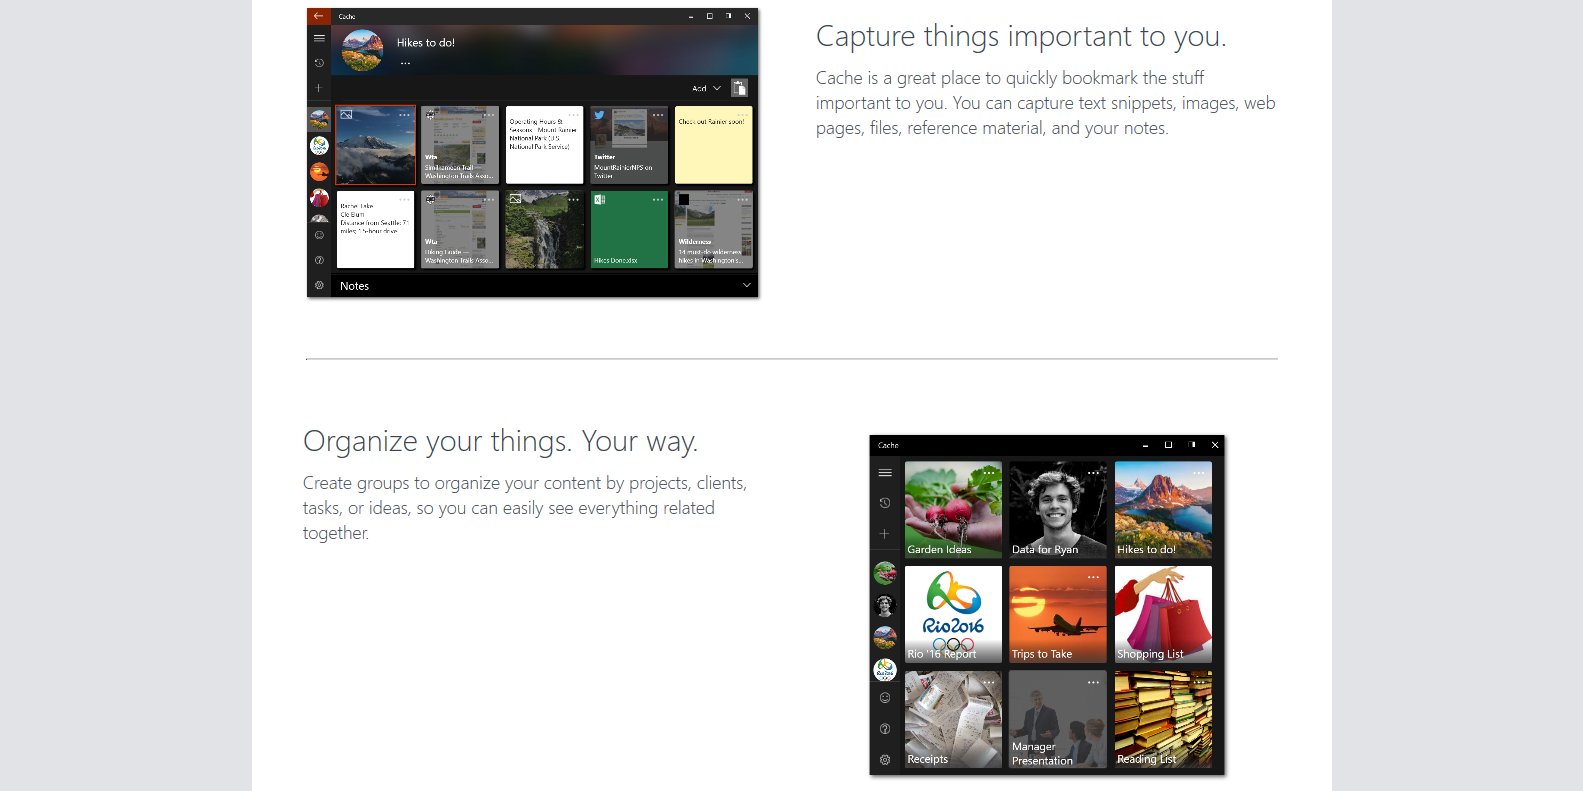Open settings gear in the groups grid sidebar
Screen dimensions: 1583x791
pos(885,760)
